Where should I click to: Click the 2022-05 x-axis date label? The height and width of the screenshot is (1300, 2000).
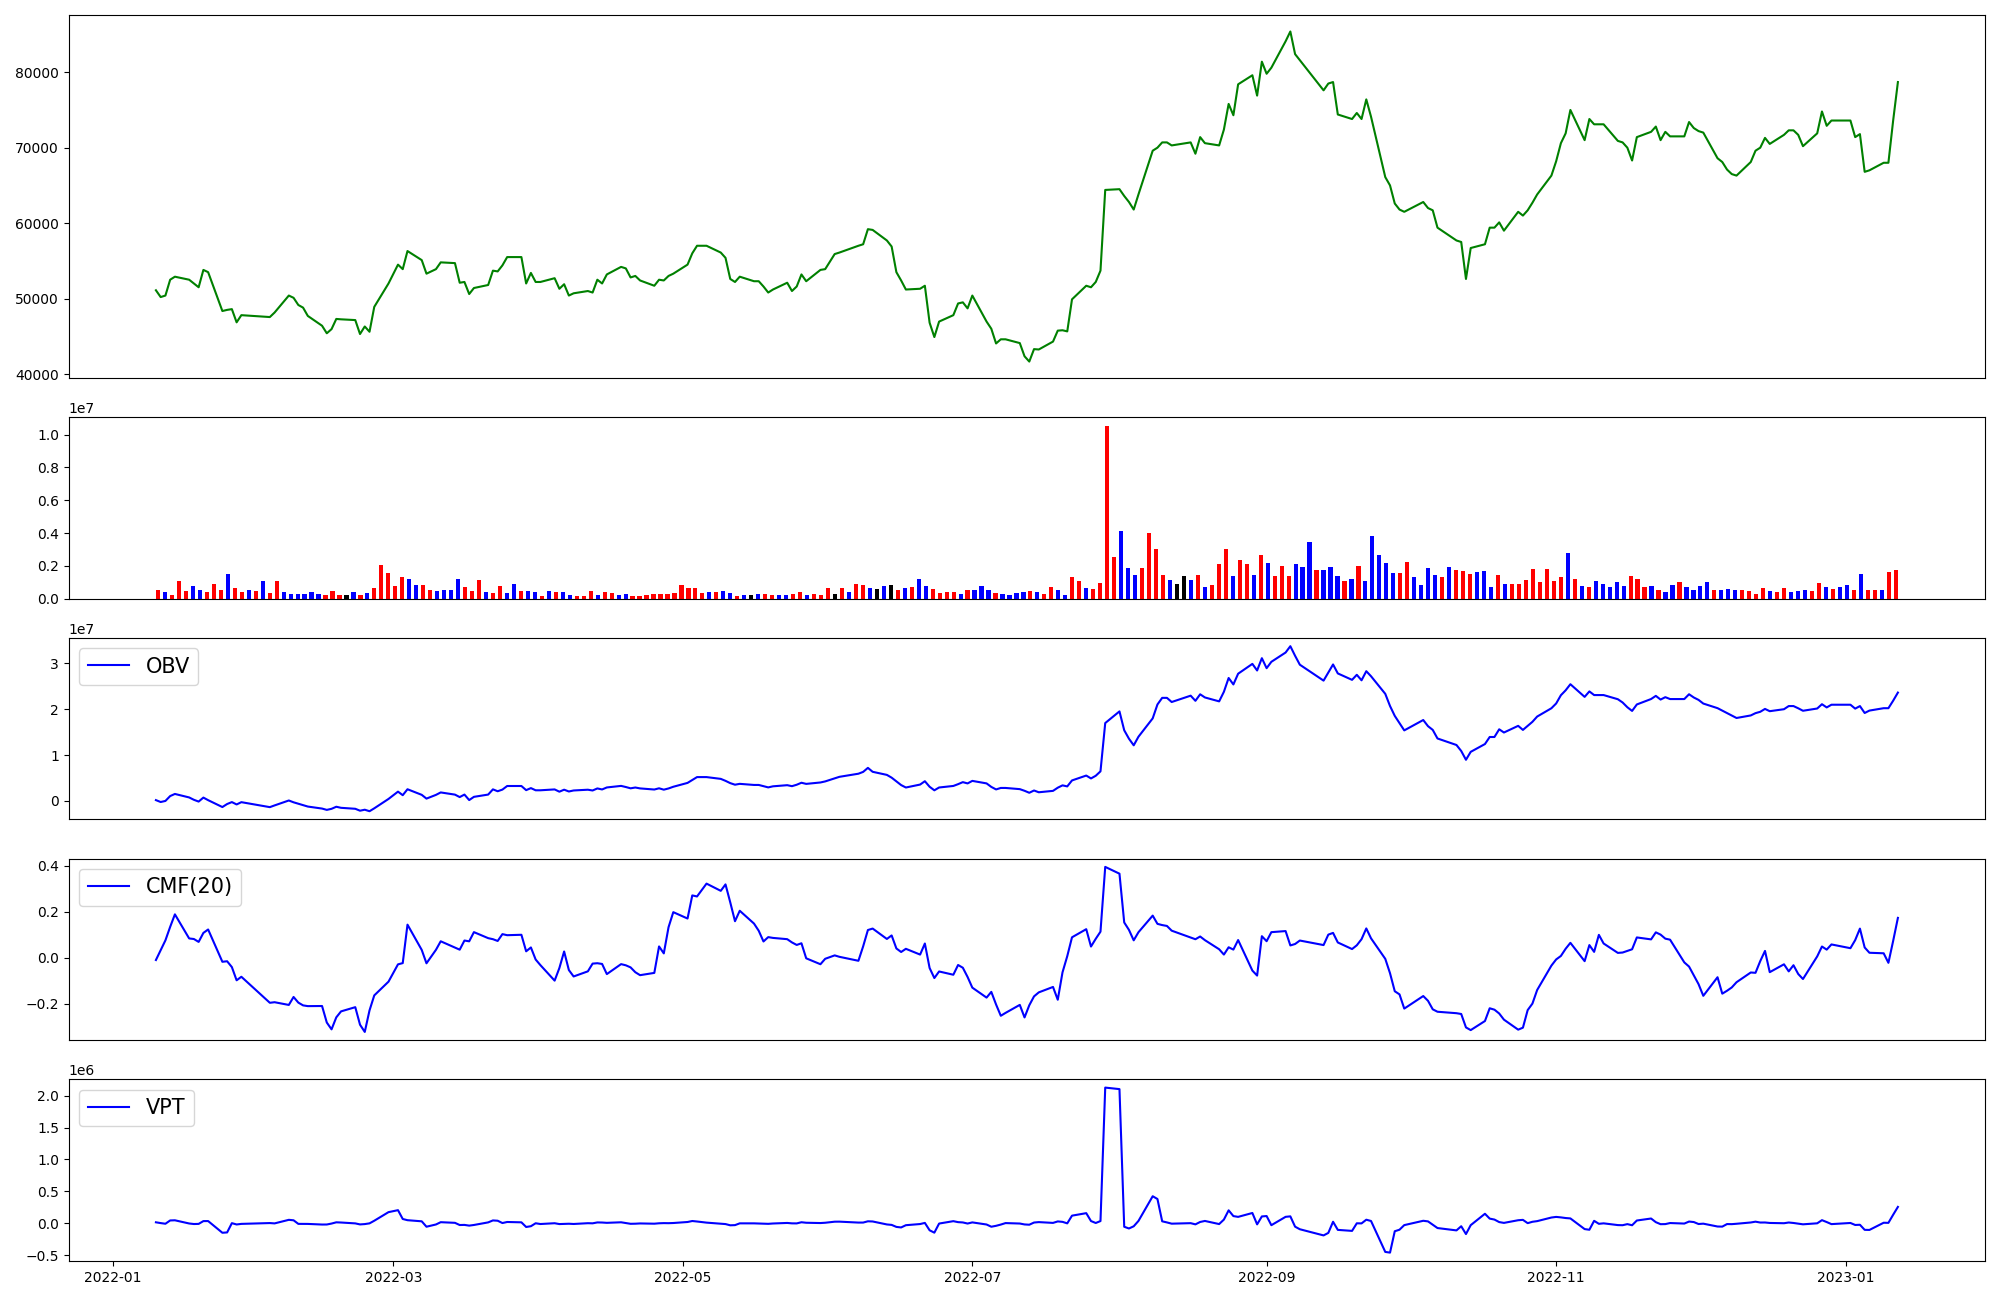click(x=683, y=1277)
